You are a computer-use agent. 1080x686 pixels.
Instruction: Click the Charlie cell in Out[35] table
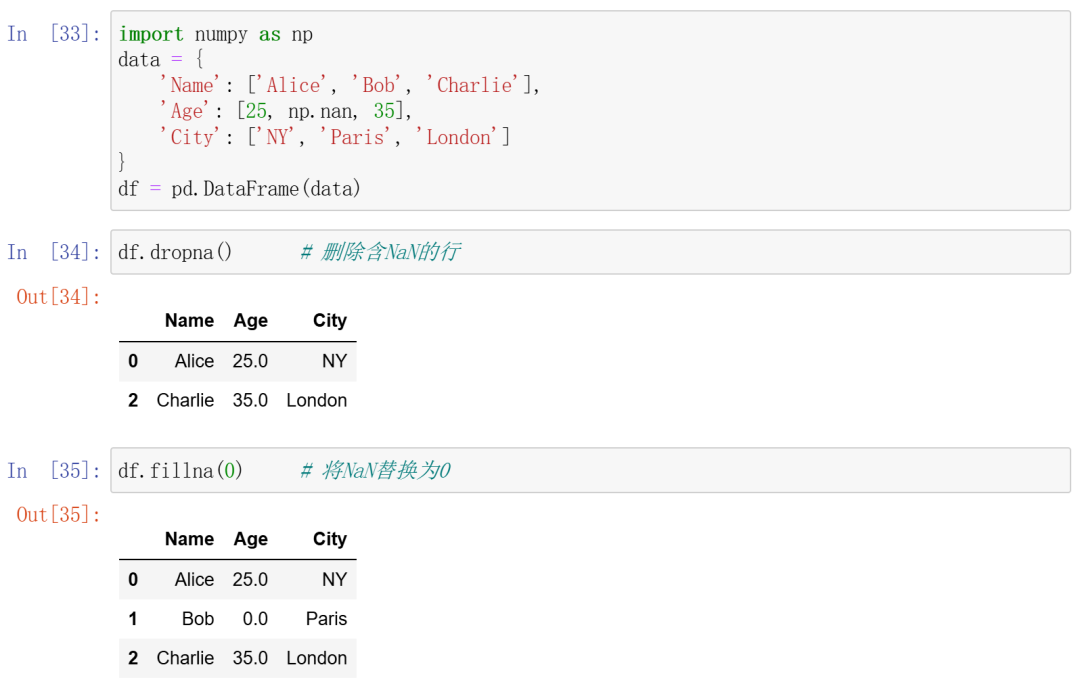(x=185, y=658)
